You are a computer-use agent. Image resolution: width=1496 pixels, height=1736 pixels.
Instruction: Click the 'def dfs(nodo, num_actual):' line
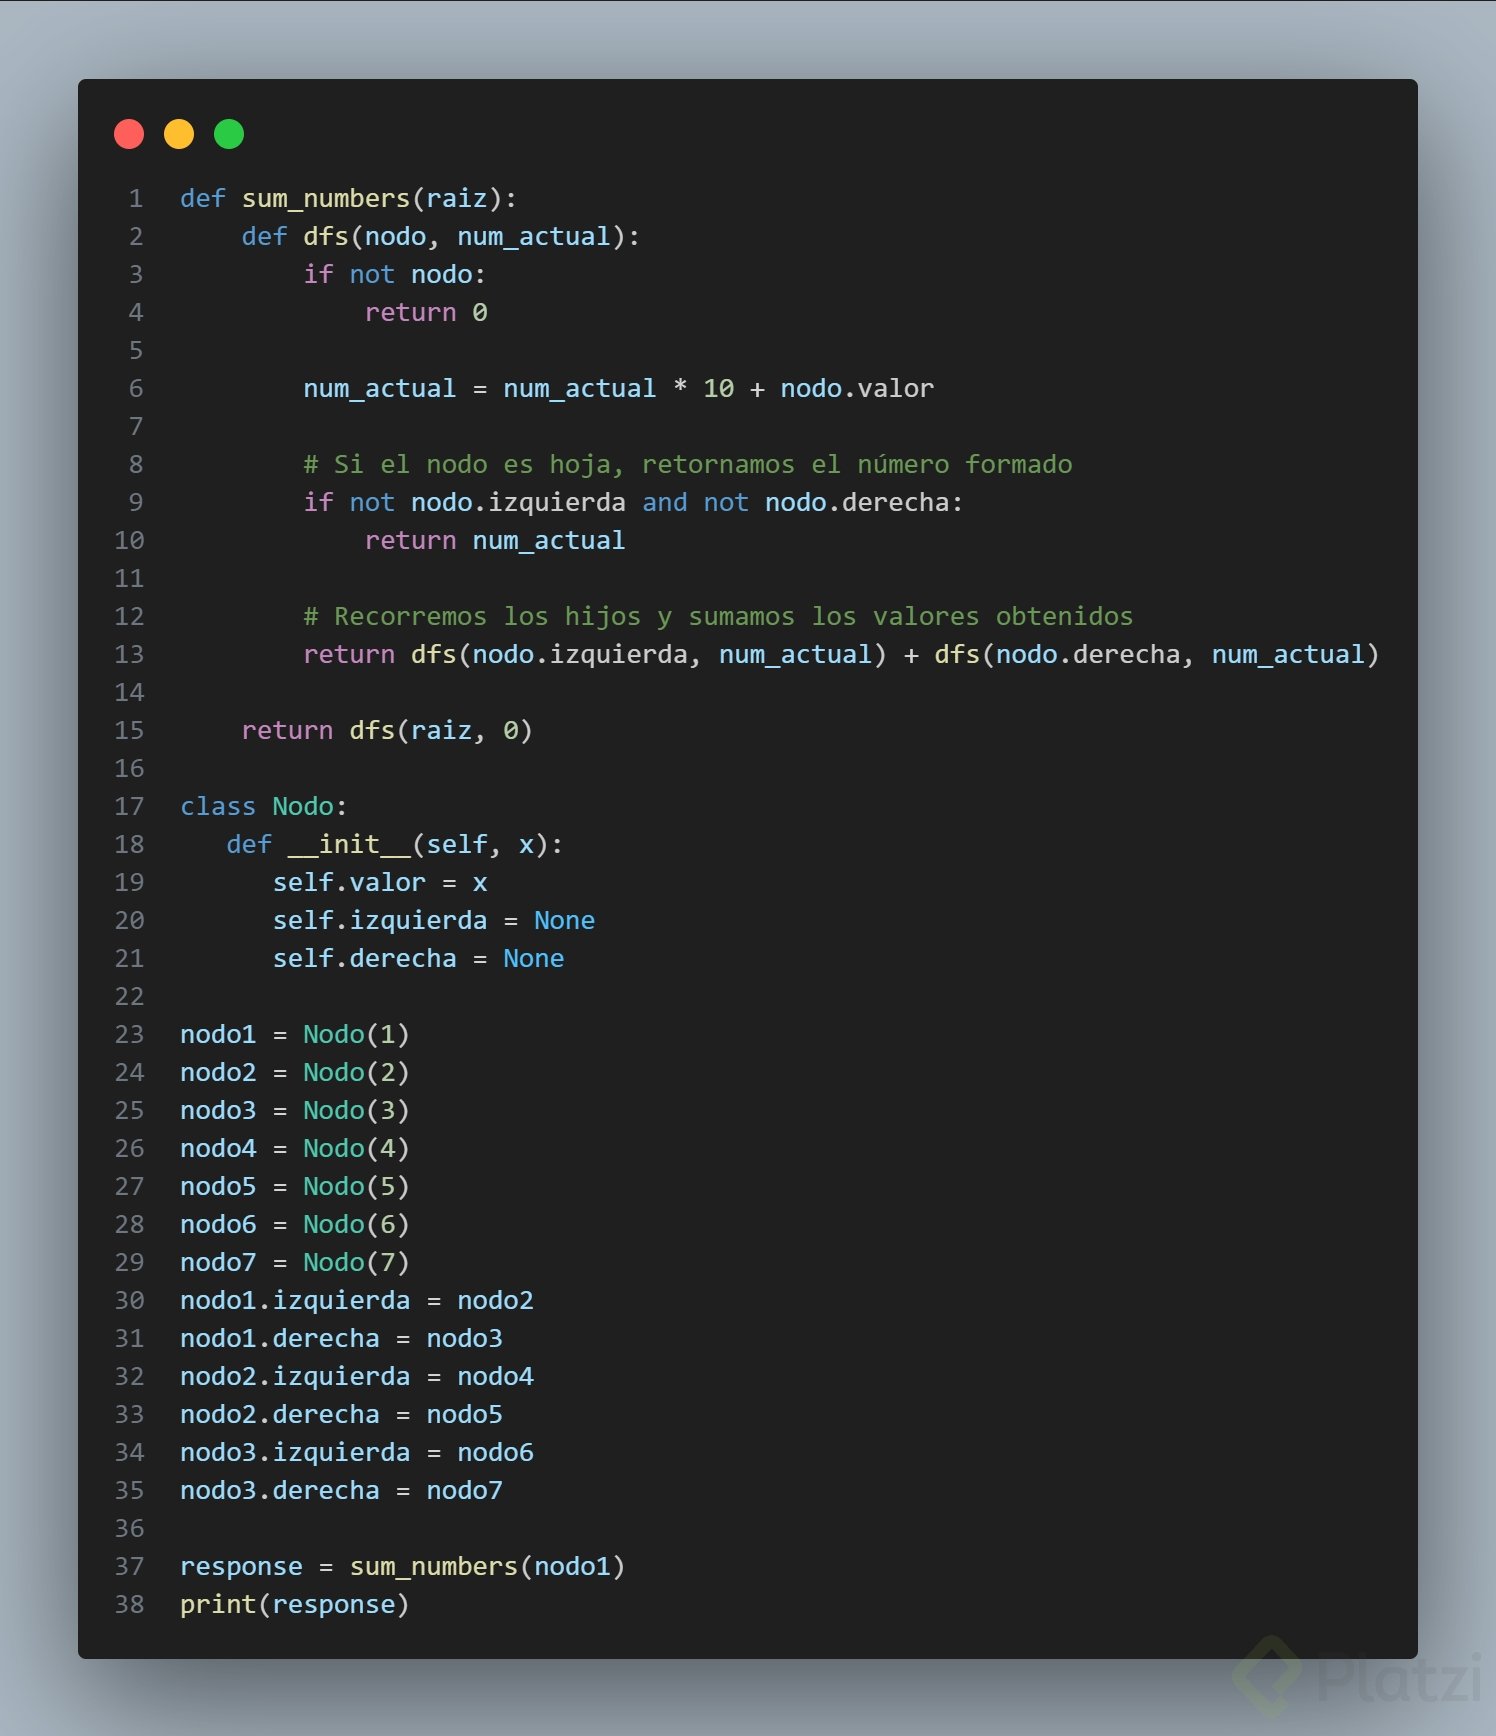440,236
